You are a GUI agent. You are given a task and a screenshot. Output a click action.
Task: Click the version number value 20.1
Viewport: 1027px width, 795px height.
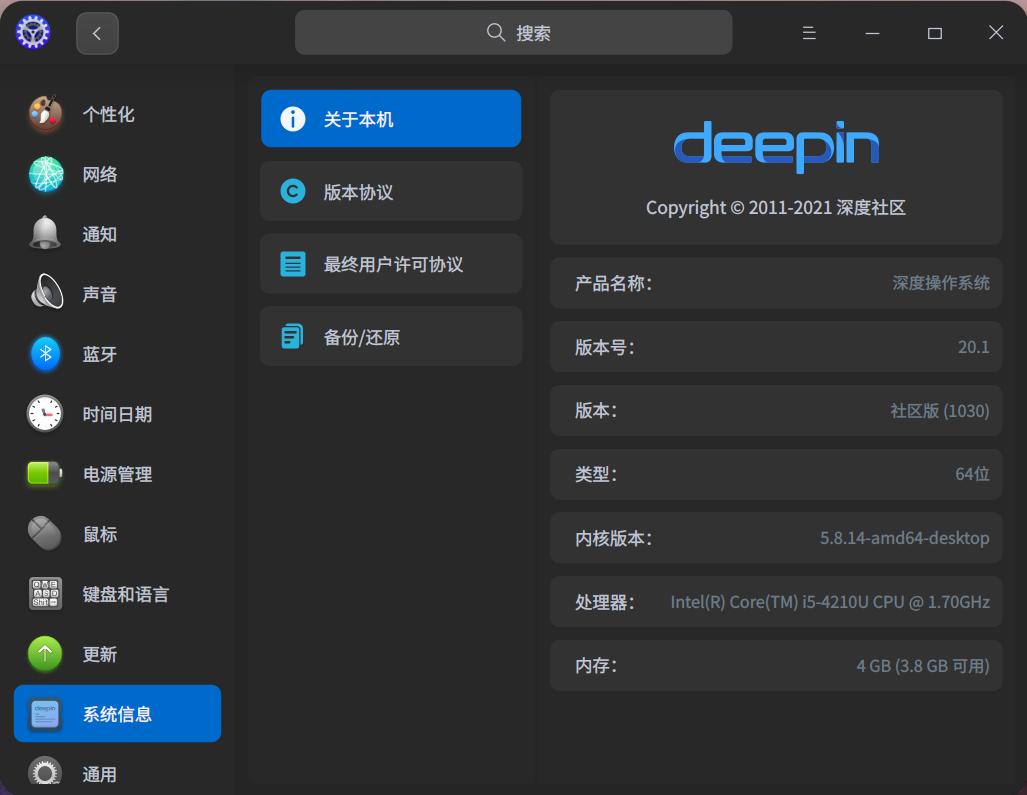(x=973, y=347)
